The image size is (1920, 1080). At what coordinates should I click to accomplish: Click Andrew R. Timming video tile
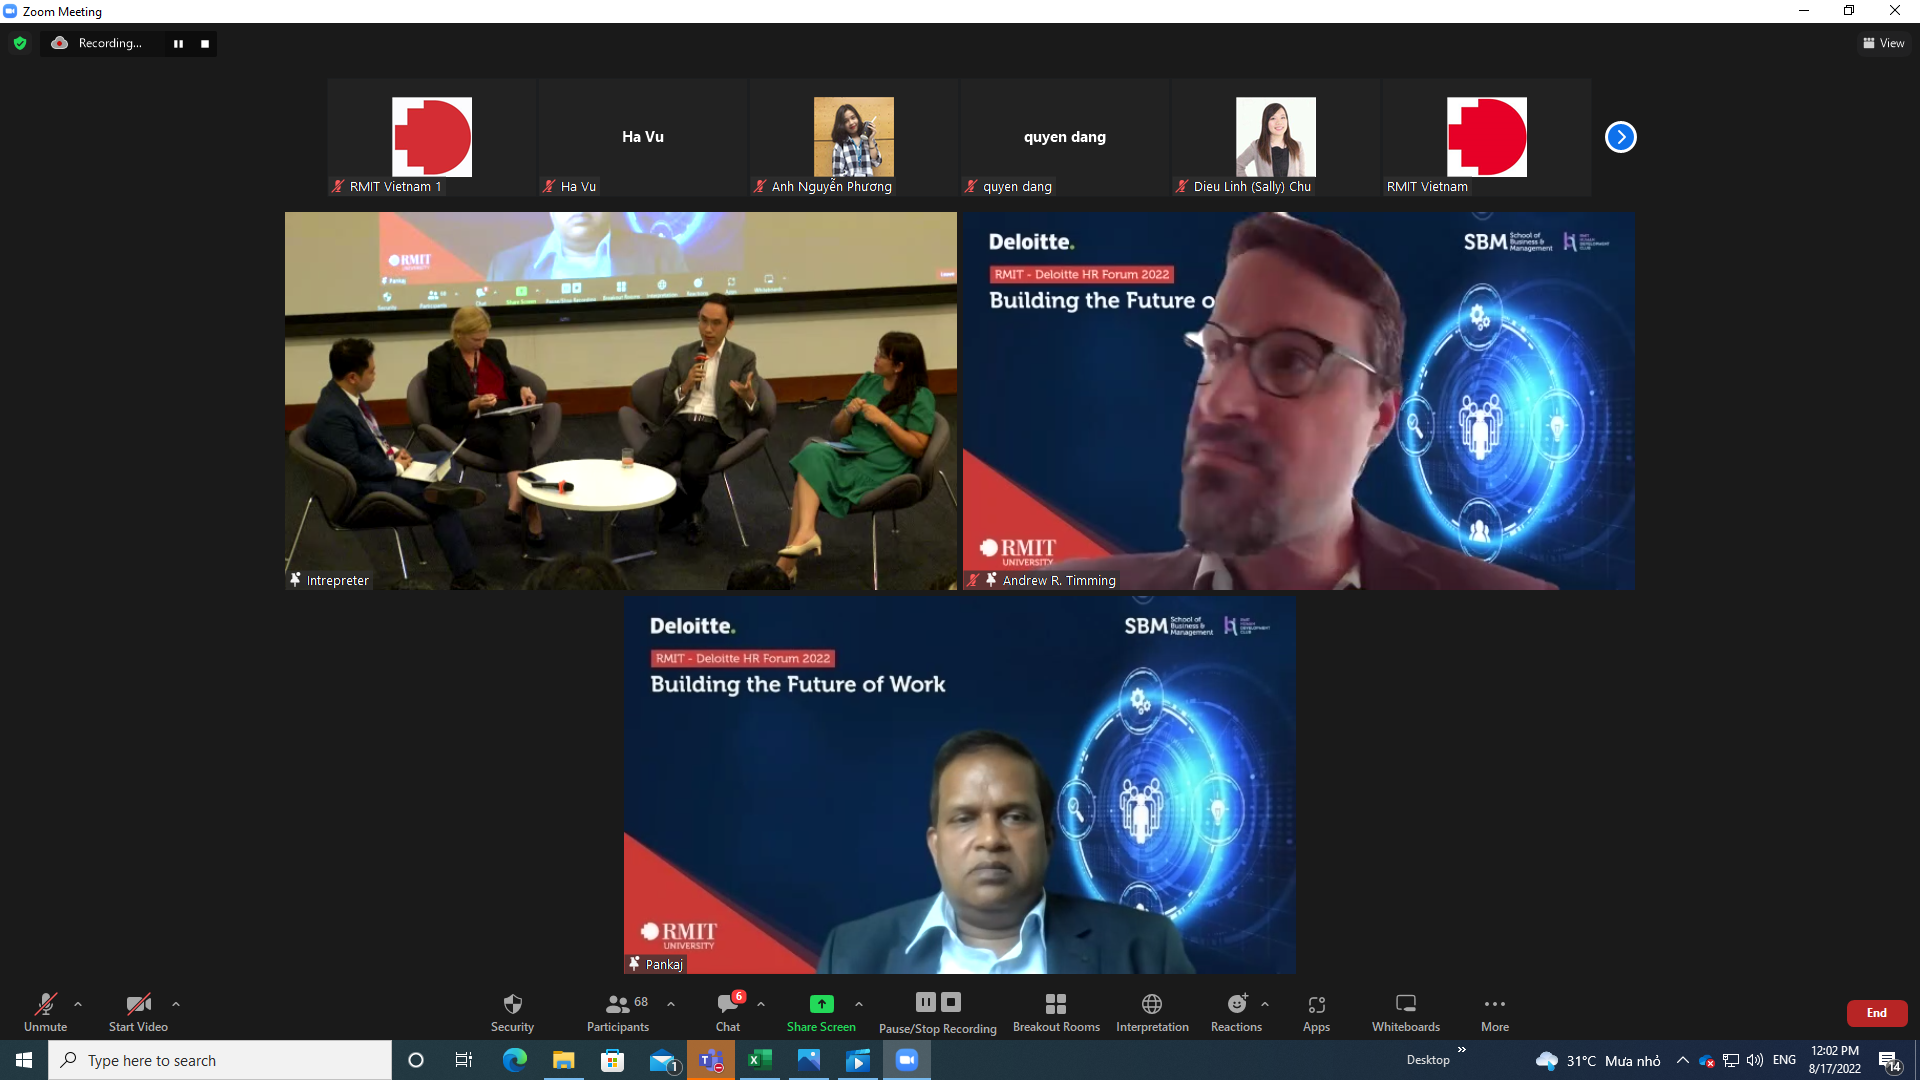click(x=1299, y=401)
